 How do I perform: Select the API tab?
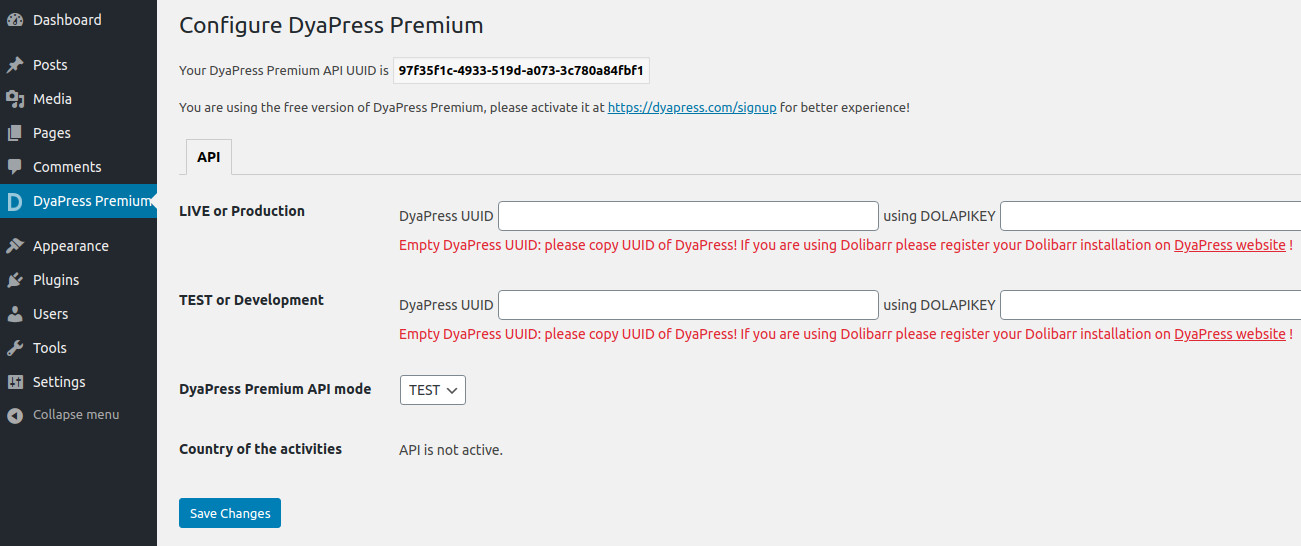point(209,158)
